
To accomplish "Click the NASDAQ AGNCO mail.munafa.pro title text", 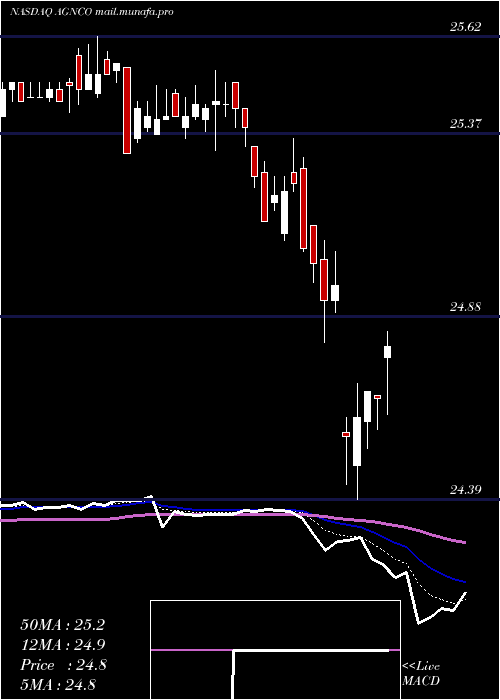I will pos(92,12).
